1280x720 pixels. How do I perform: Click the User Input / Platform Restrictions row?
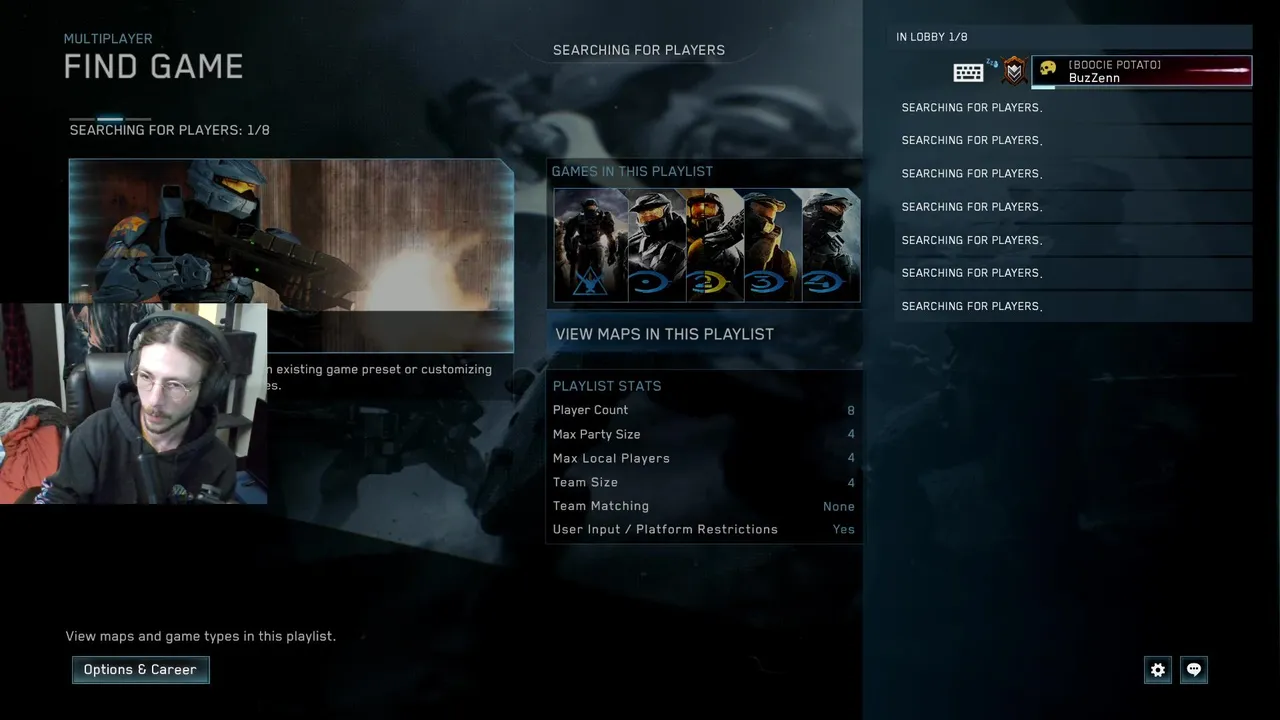(x=704, y=529)
